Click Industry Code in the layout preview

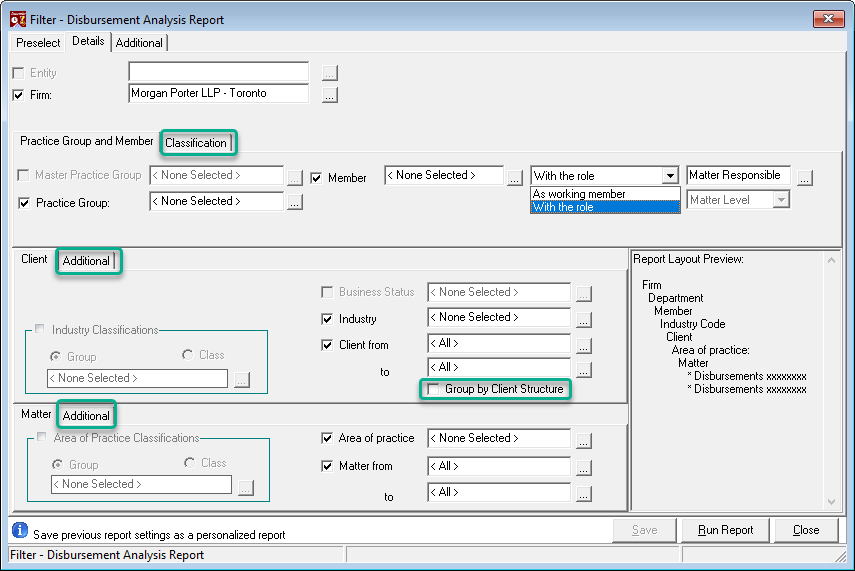click(x=693, y=324)
